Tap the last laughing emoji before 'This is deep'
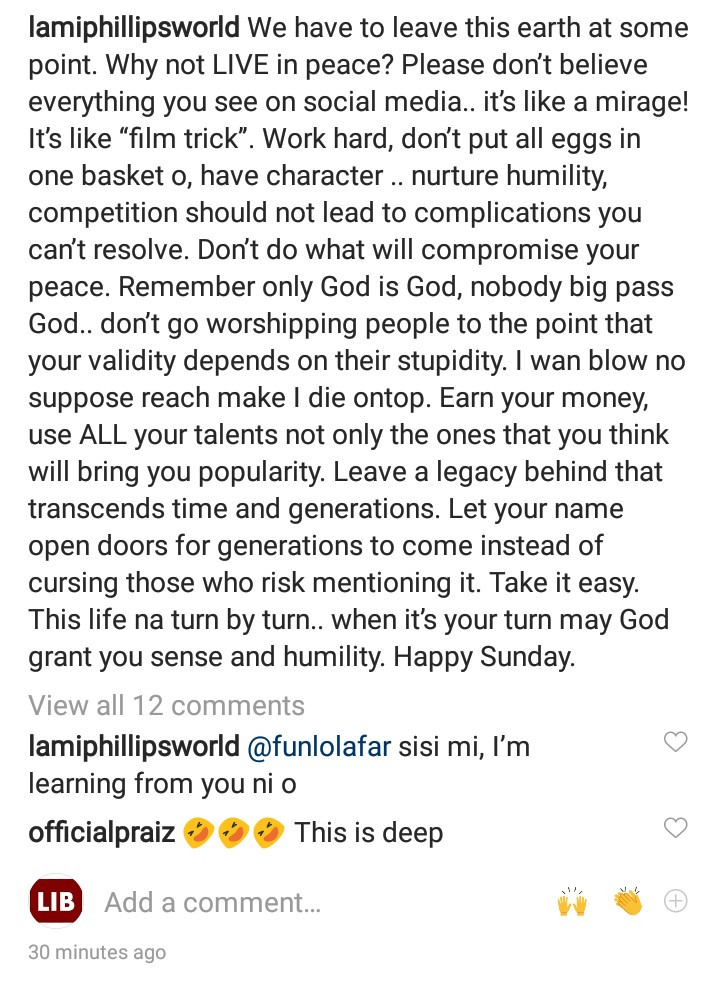The height and width of the screenshot is (986, 720). pos(269,833)
